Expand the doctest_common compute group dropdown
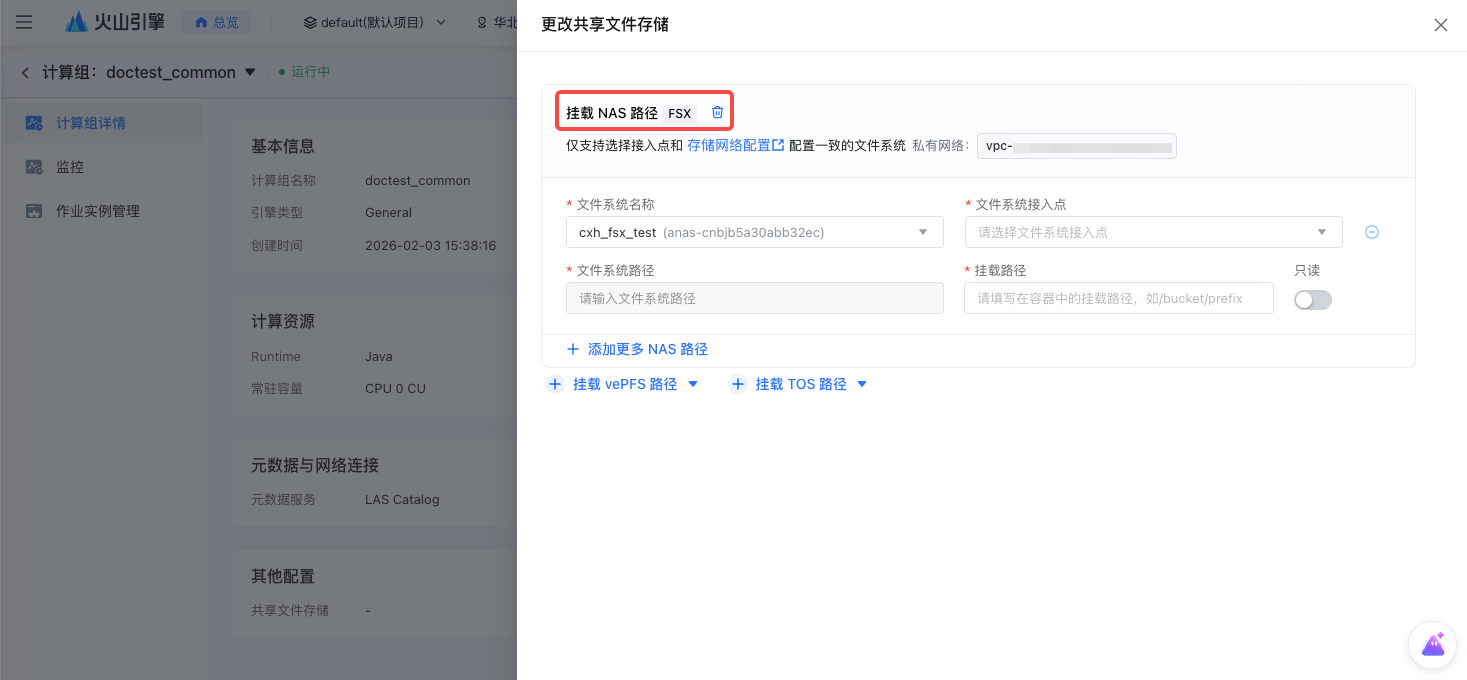This screenshot has width=1467, height=680. (x=250, y=72)
